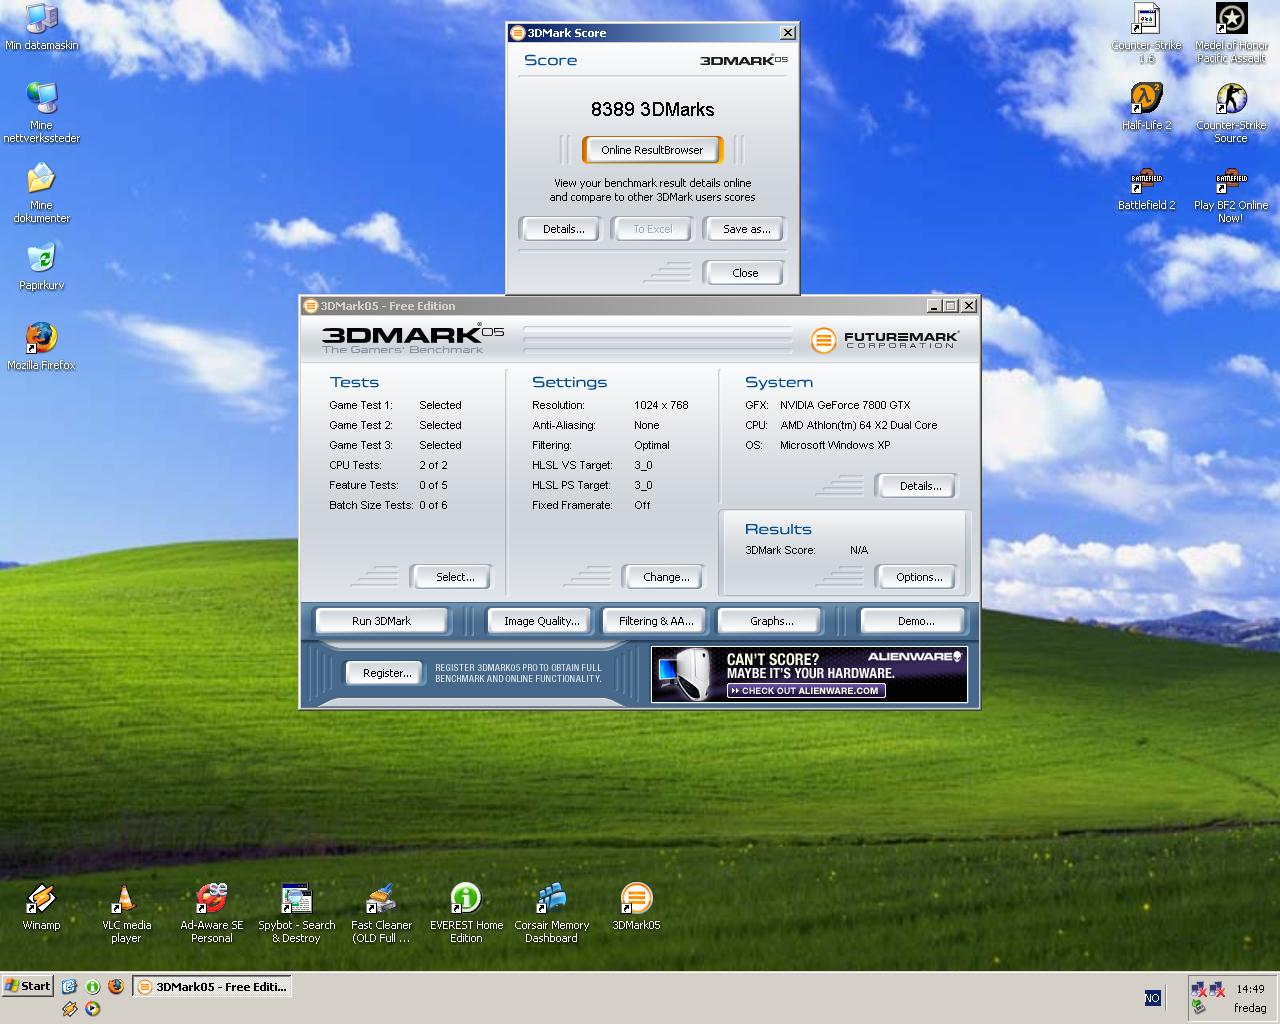The width and height of the screenshot is (1280, 1024).
Task: Click the AMD Athlon(tm) 64 X2 Dual Core text
Action: coord(859,425)
